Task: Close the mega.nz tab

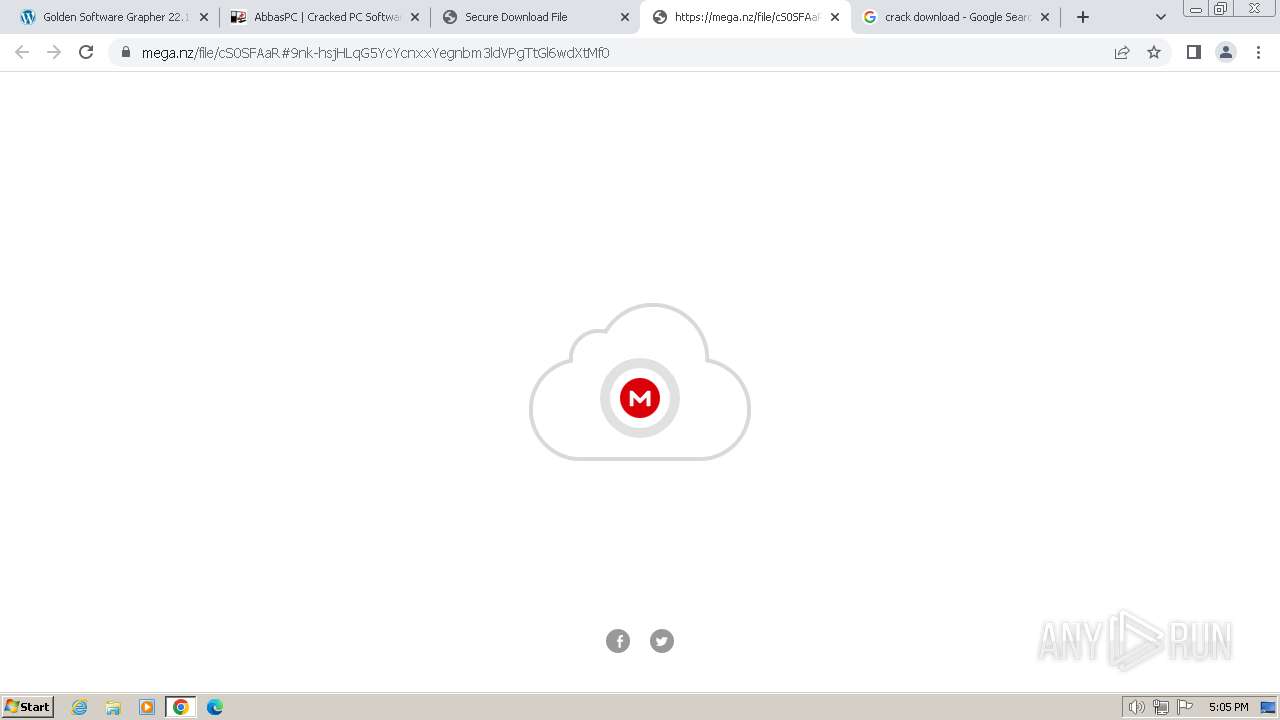Action: [x=835, y=17]
